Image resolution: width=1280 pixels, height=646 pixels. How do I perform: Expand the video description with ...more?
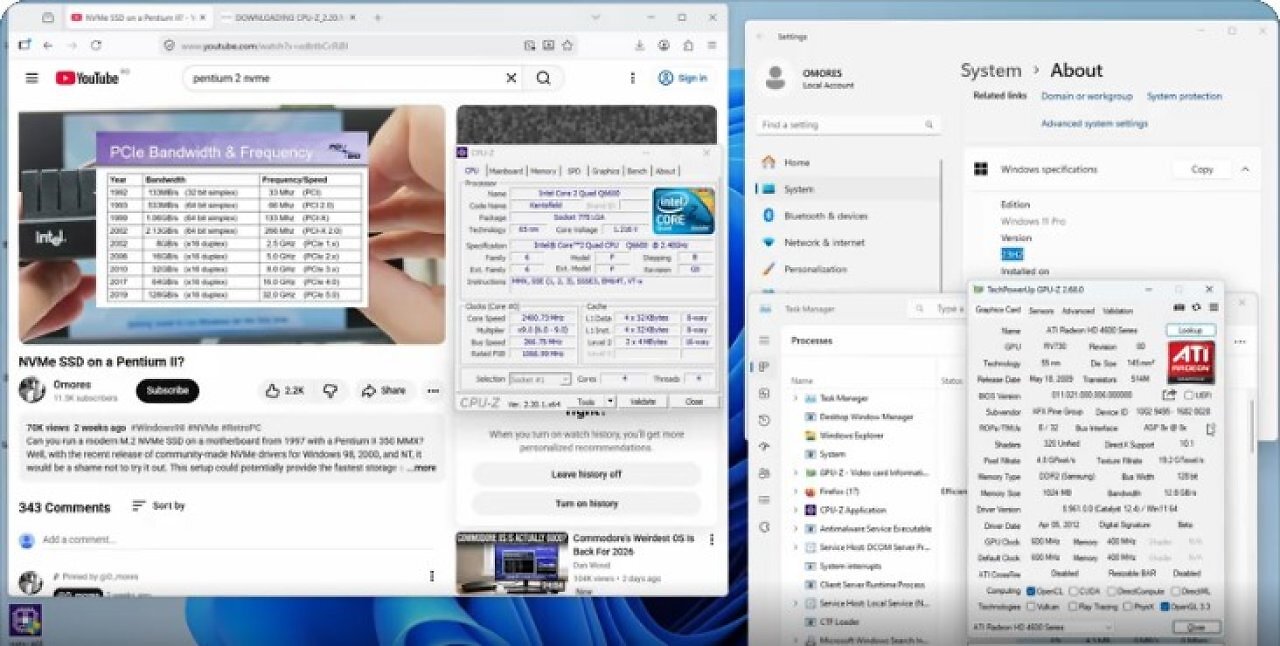pyautogui.click(x=423, y=468)
